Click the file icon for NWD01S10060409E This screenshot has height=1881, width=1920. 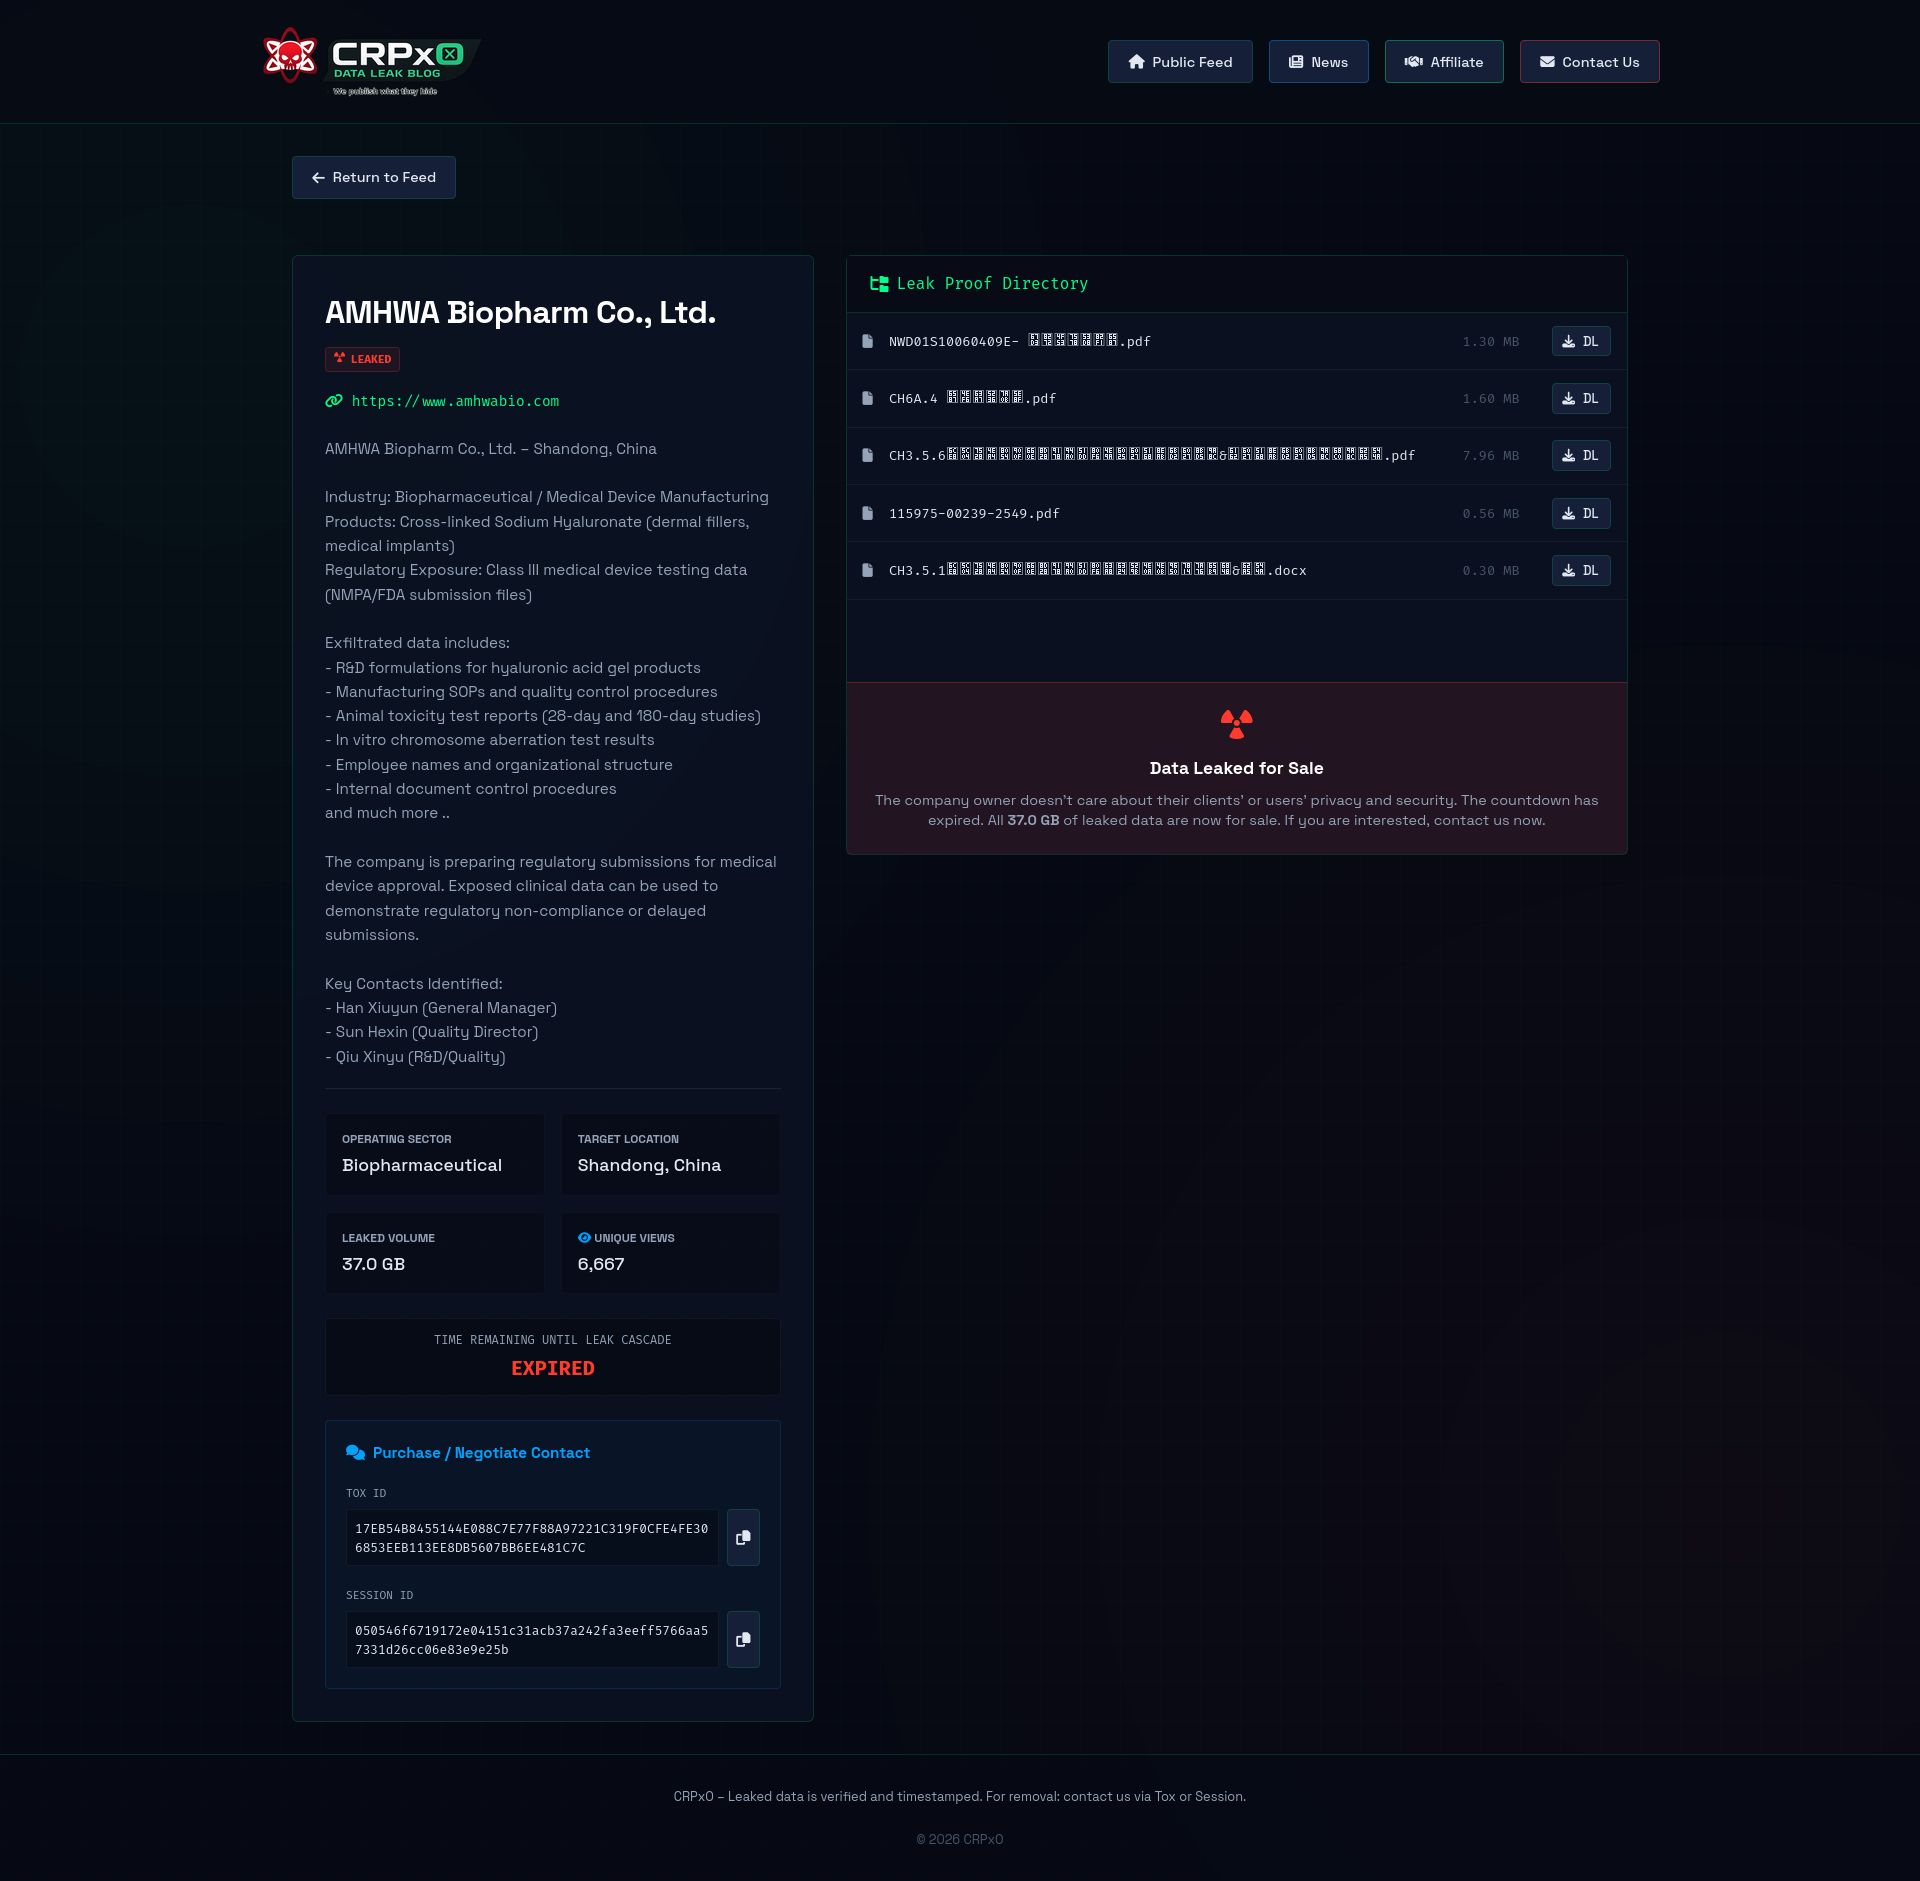(868, 342)
